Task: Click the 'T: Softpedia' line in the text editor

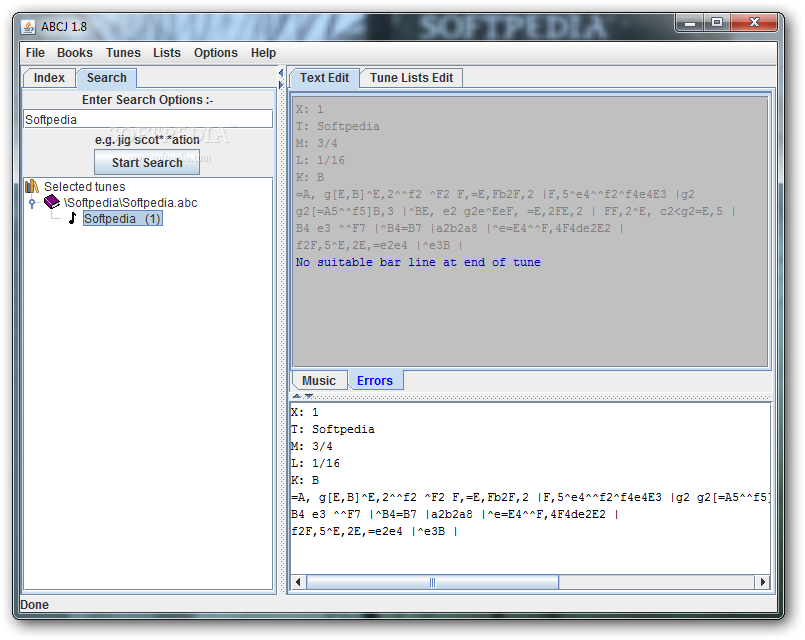Action: pos(337,126)
